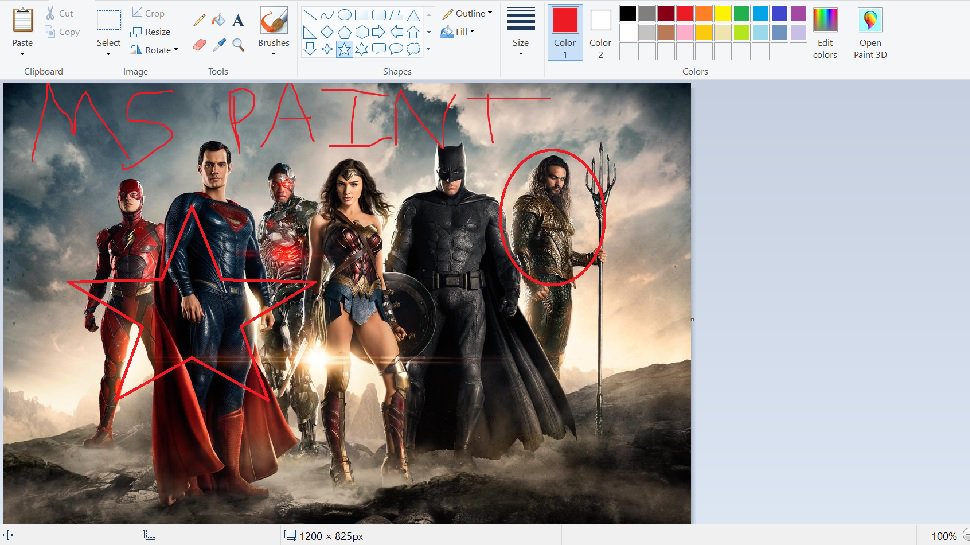Select the Eraser tool
This screenshot has width=970, height=545.
(x=199, y=44)
